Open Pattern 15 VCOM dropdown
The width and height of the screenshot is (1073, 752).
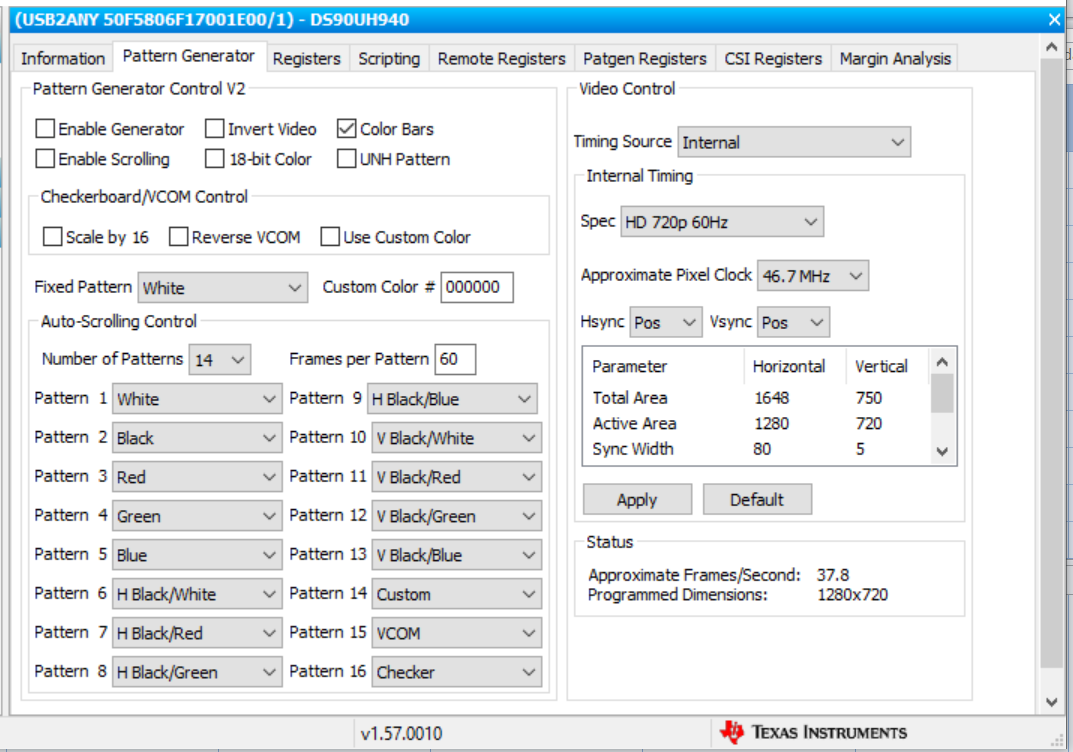pyautogui.click(x=456, y=633)
